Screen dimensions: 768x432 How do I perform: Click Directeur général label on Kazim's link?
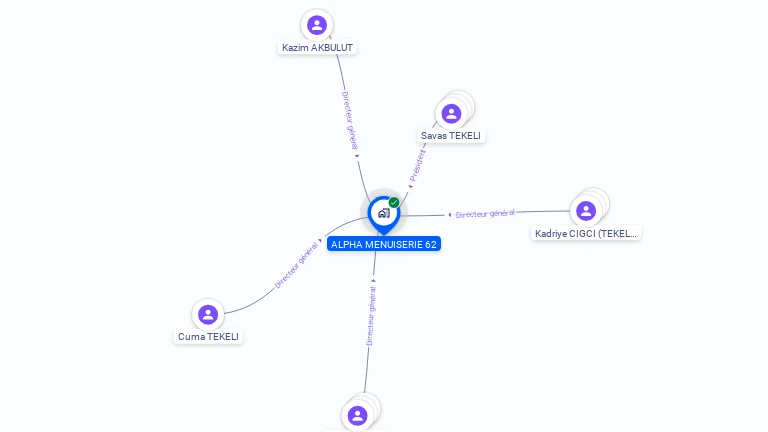point(350,121)
